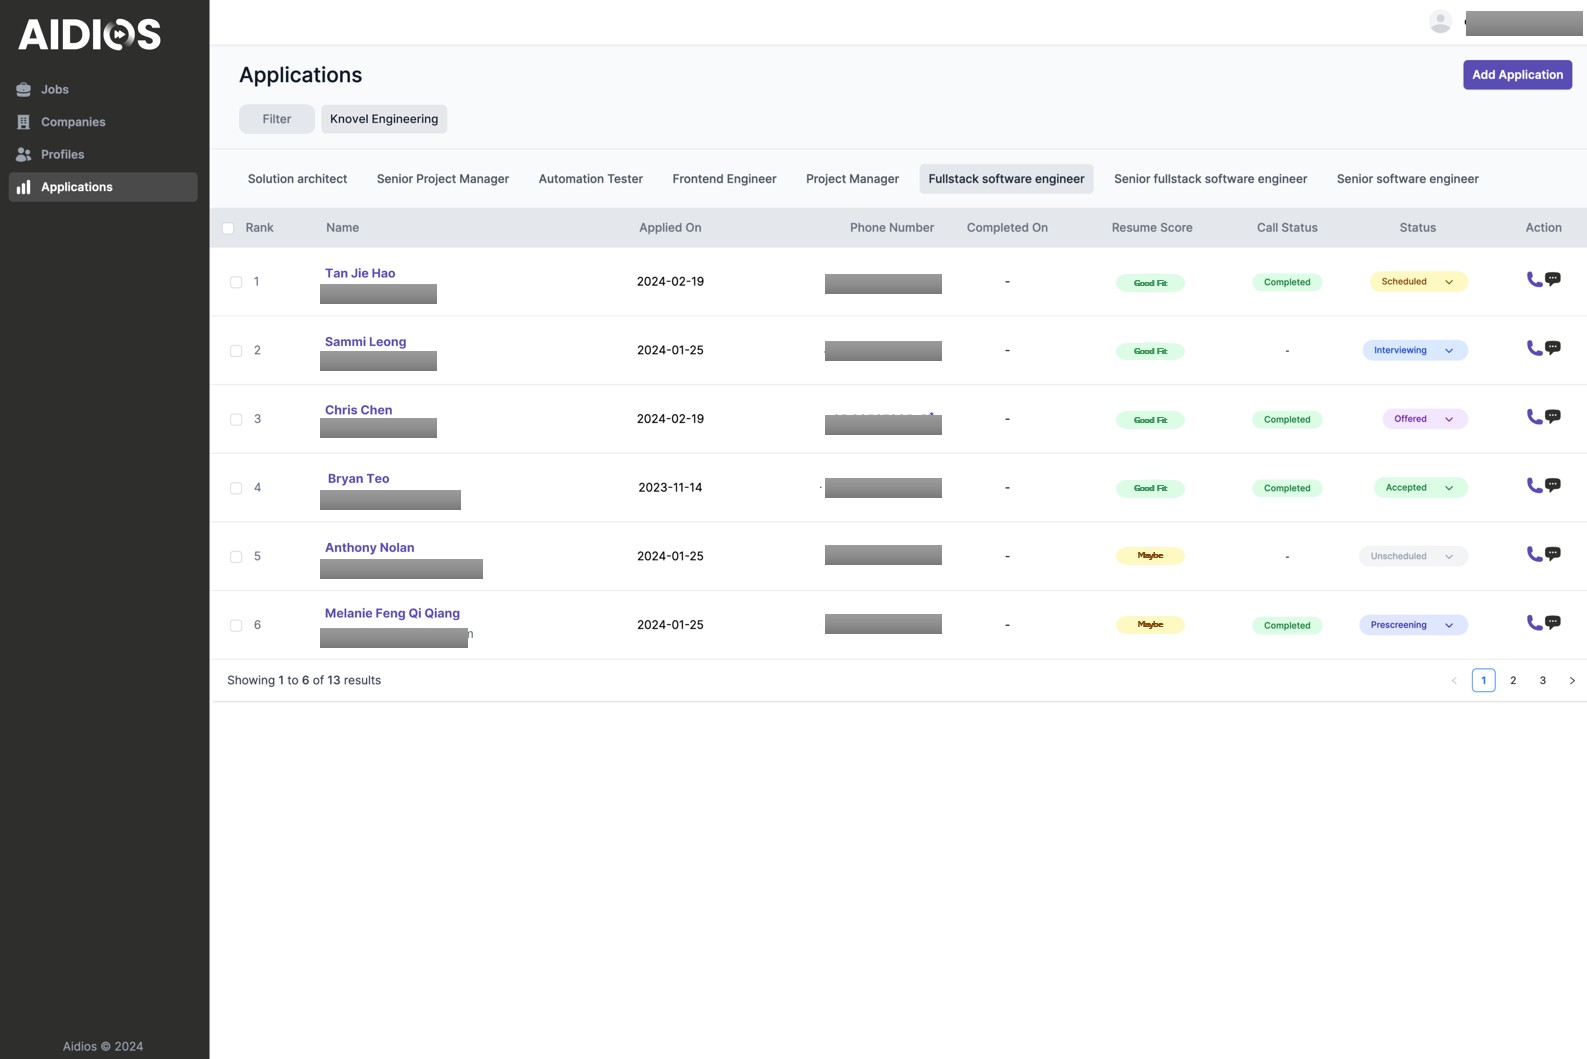Click the AIDIOS logo
The height and width of the screenshot is (1059, 1587).
[x=90, y=34]
